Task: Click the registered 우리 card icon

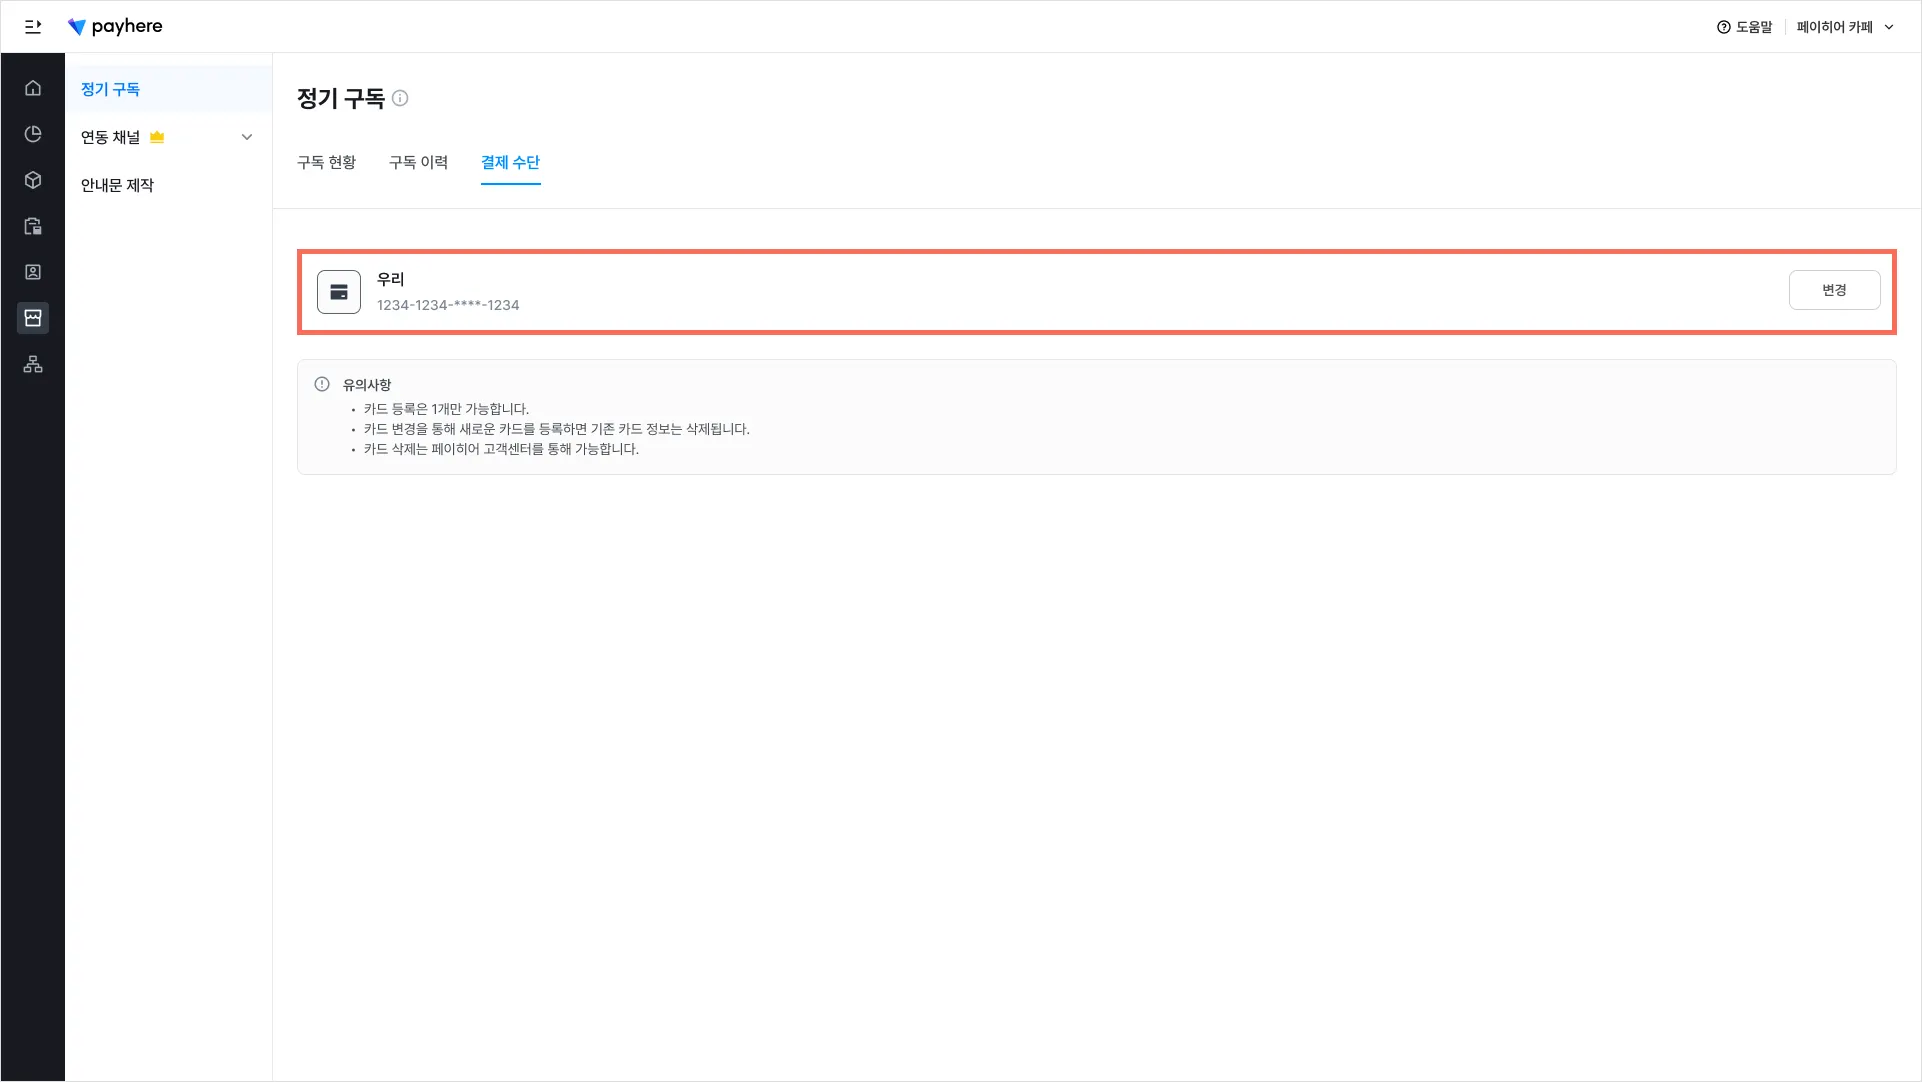Action: [339, 292]
